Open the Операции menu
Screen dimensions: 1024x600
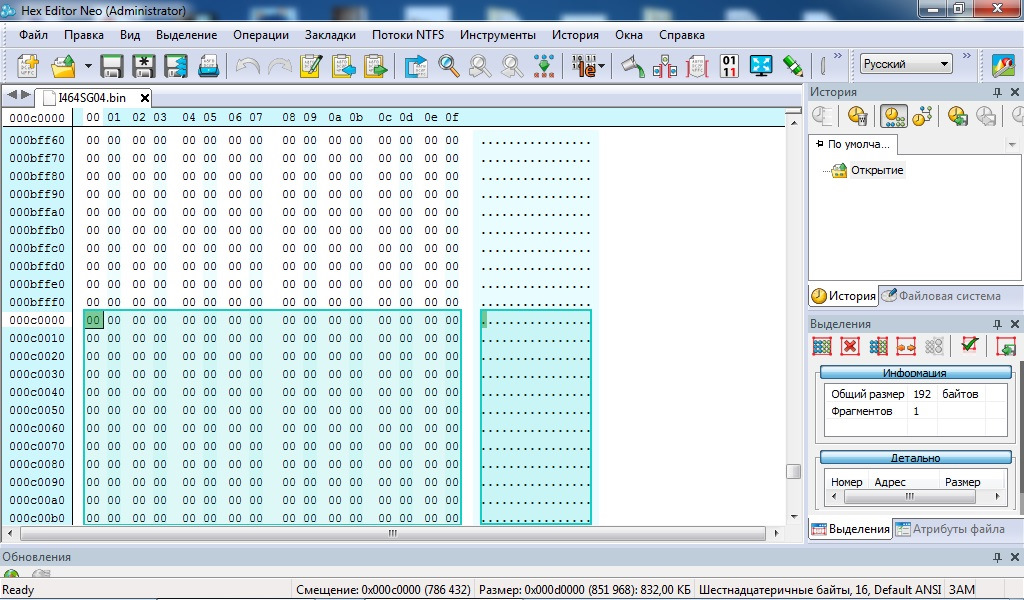[x=261, y=35]
